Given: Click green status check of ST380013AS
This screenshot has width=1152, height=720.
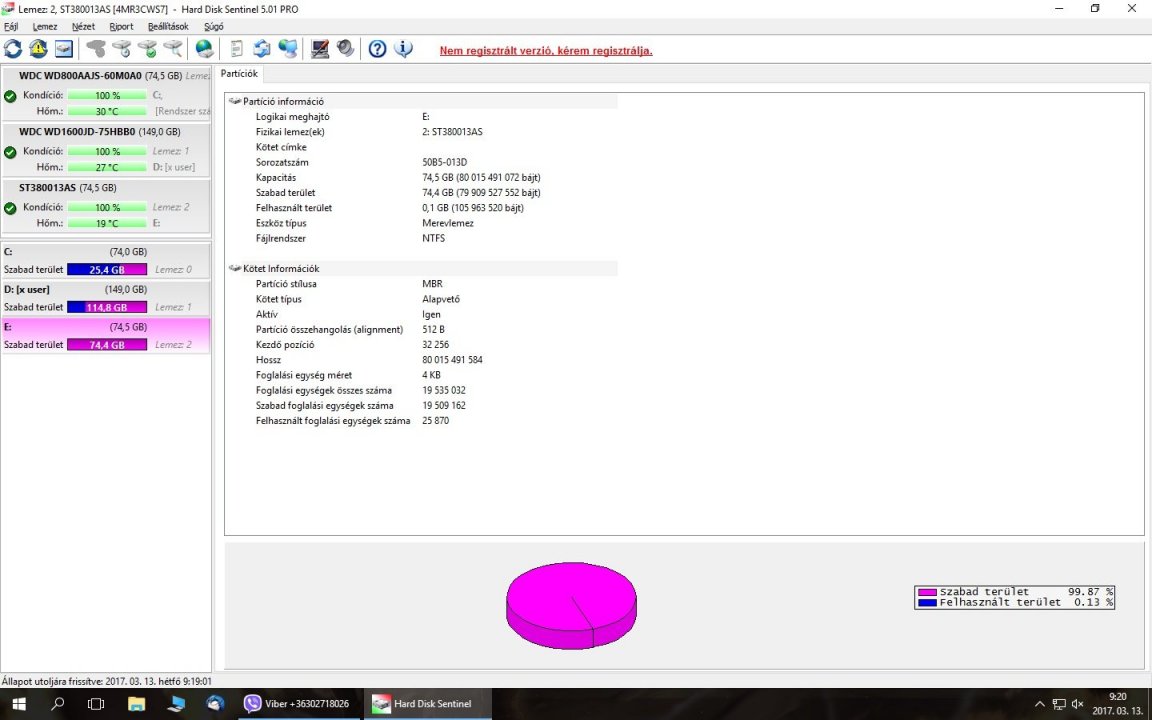Looking at the screenshot, I should coord(10,208).
